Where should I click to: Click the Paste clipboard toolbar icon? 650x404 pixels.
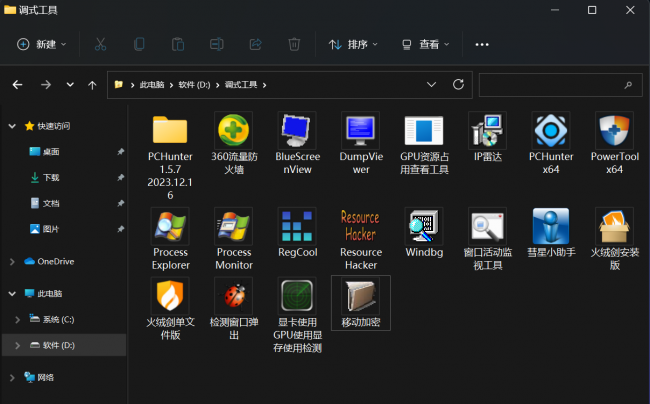point(178,44)
